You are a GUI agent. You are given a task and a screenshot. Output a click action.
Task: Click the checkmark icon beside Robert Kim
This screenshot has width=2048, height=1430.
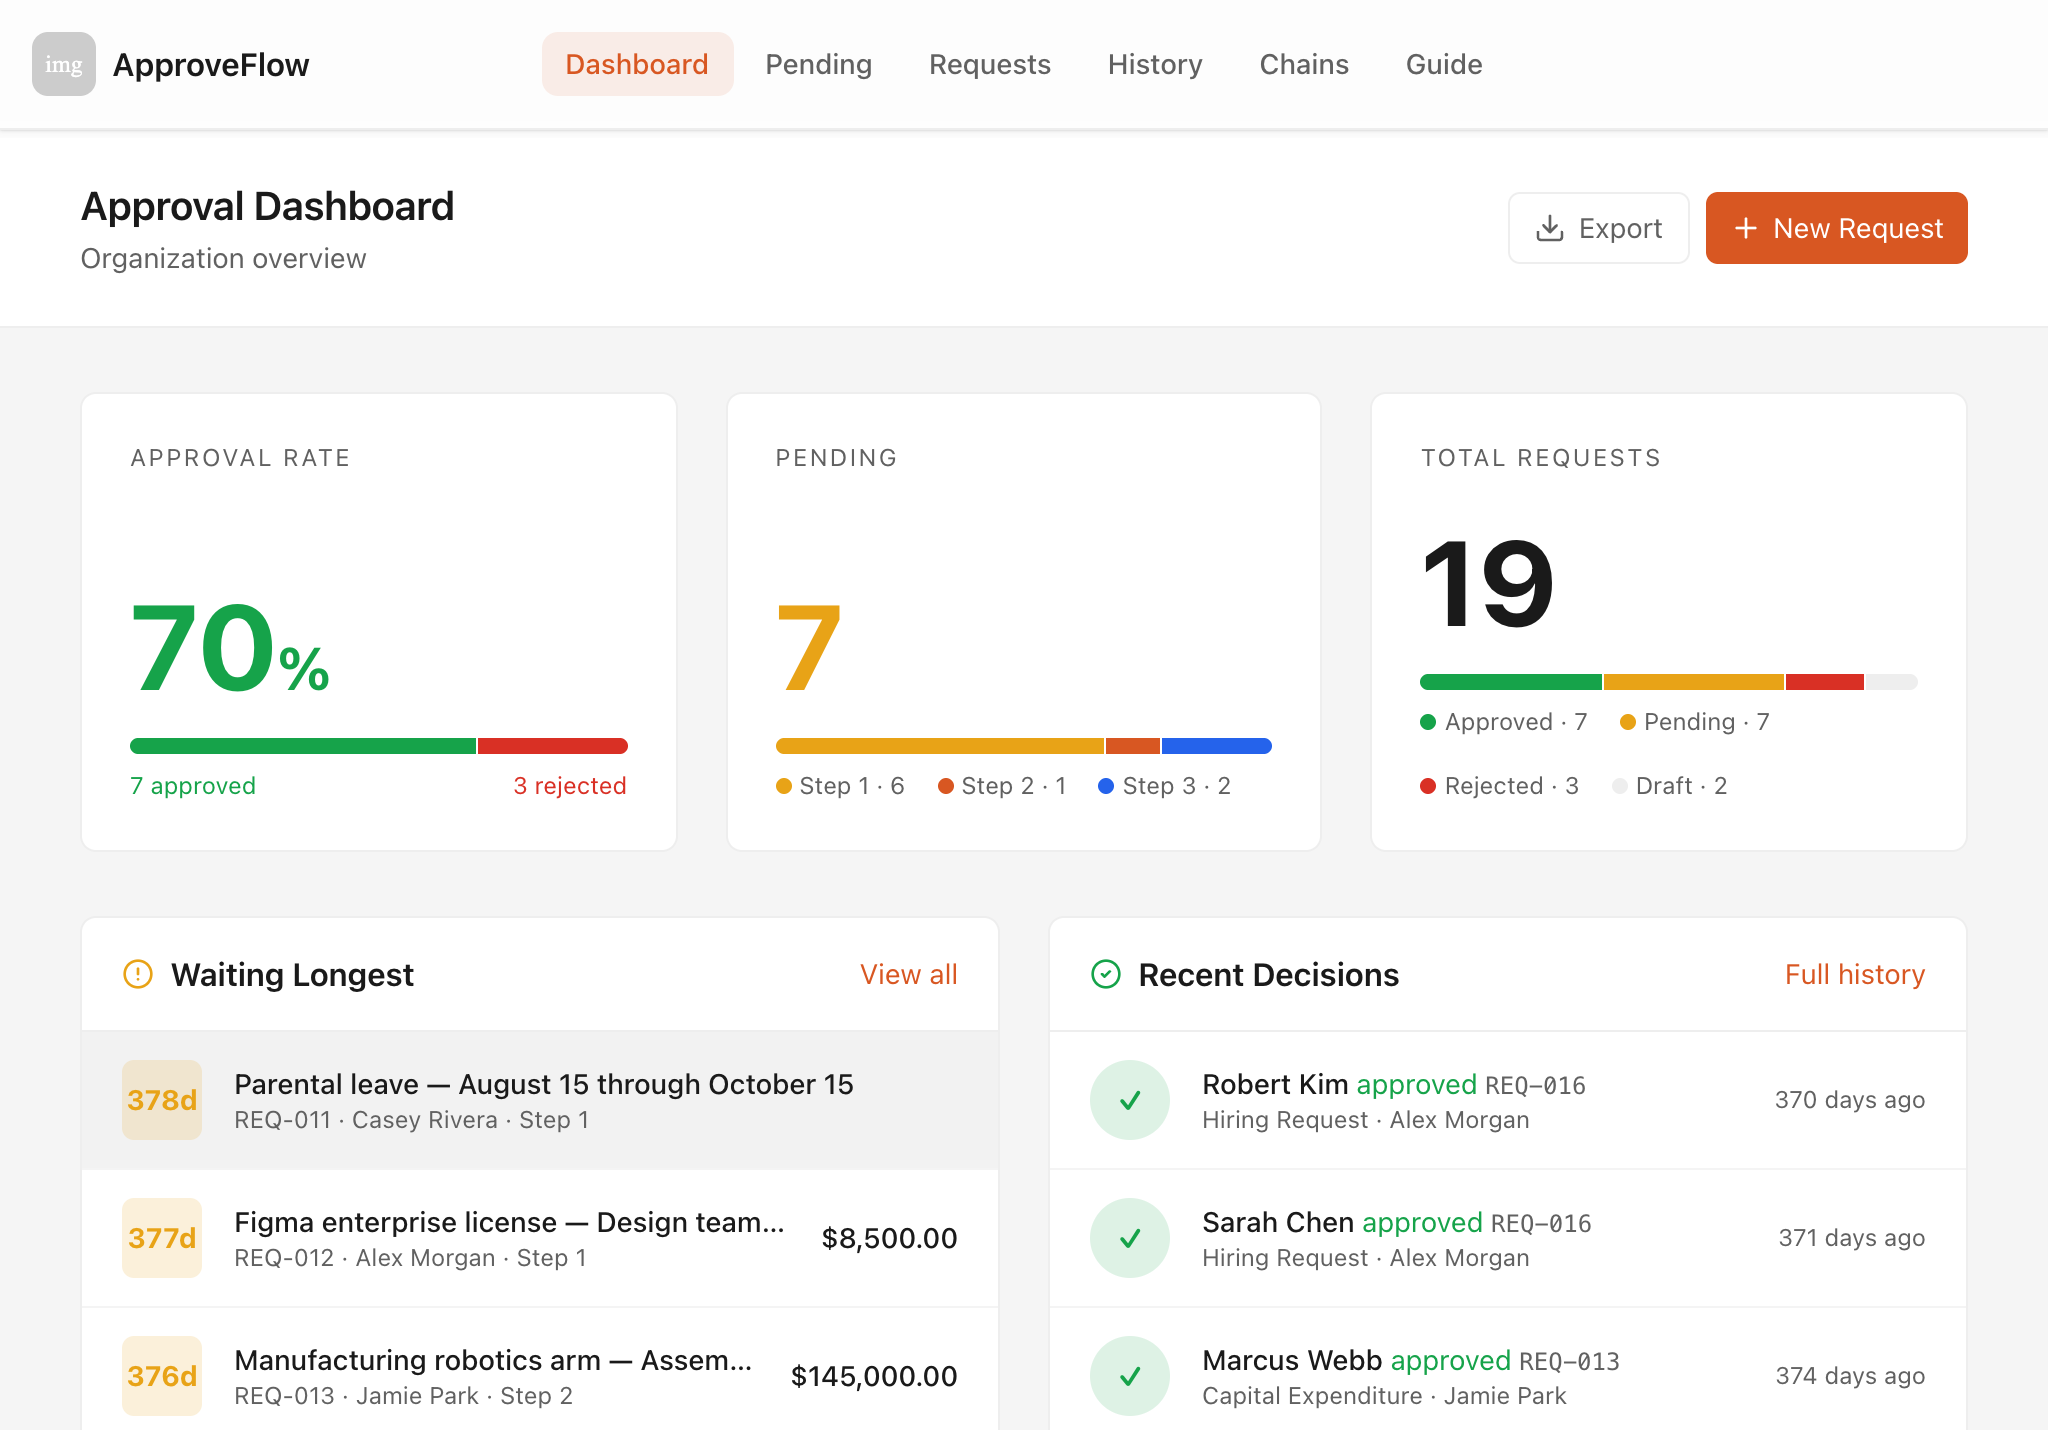(x=1130, y=1100)
